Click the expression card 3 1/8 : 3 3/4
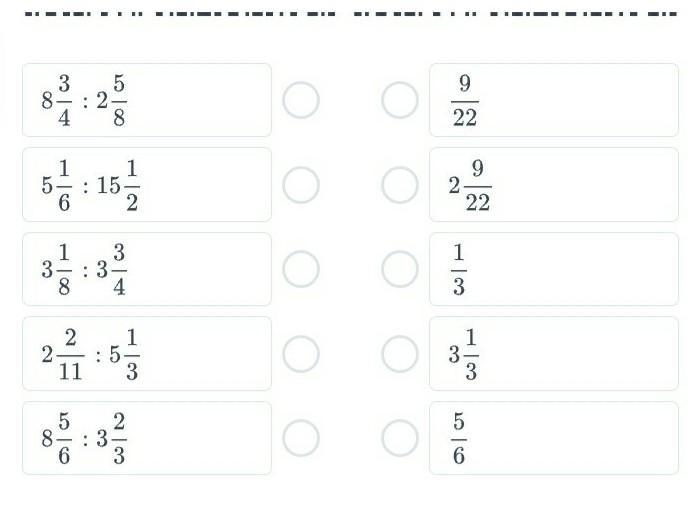 tap(147, 269)
